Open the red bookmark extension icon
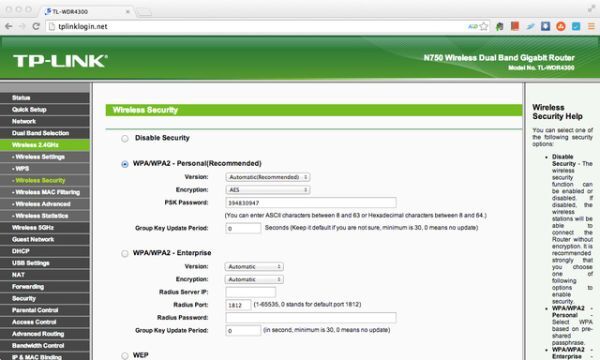 point(515,26)
